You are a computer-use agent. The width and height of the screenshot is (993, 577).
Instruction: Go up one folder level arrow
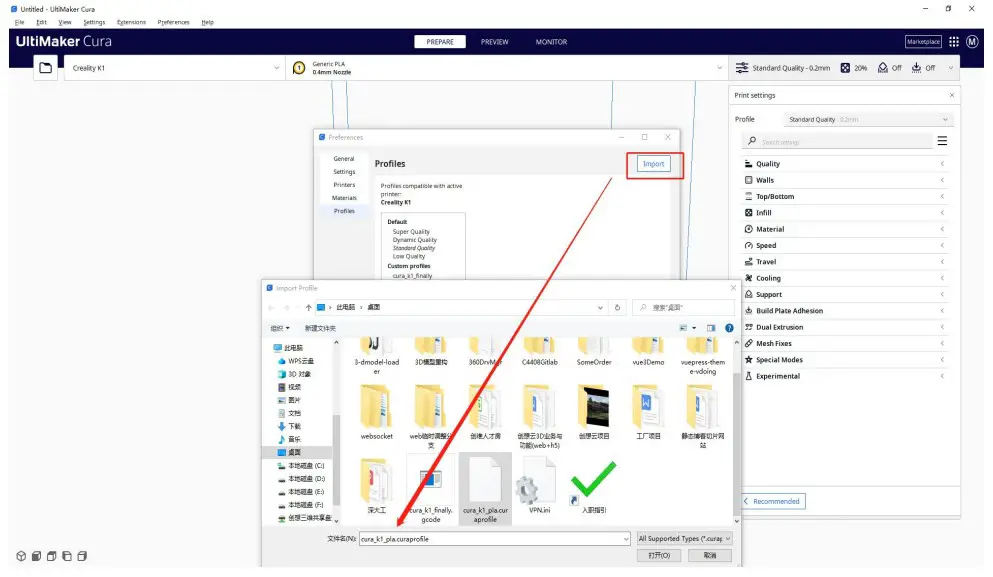click(309, 308)
